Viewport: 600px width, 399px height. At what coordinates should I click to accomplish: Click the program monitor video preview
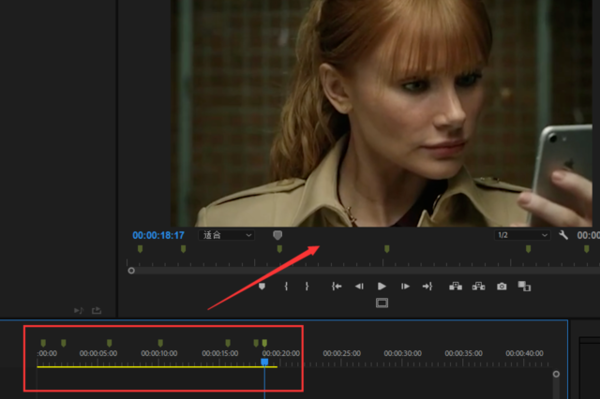[381, 113]
